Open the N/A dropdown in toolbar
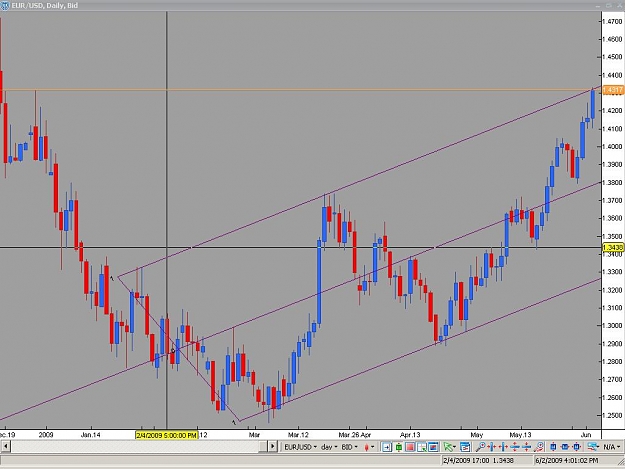Image resolution: width=625 pixels, height=469 pixels. [x=612, y=447]
